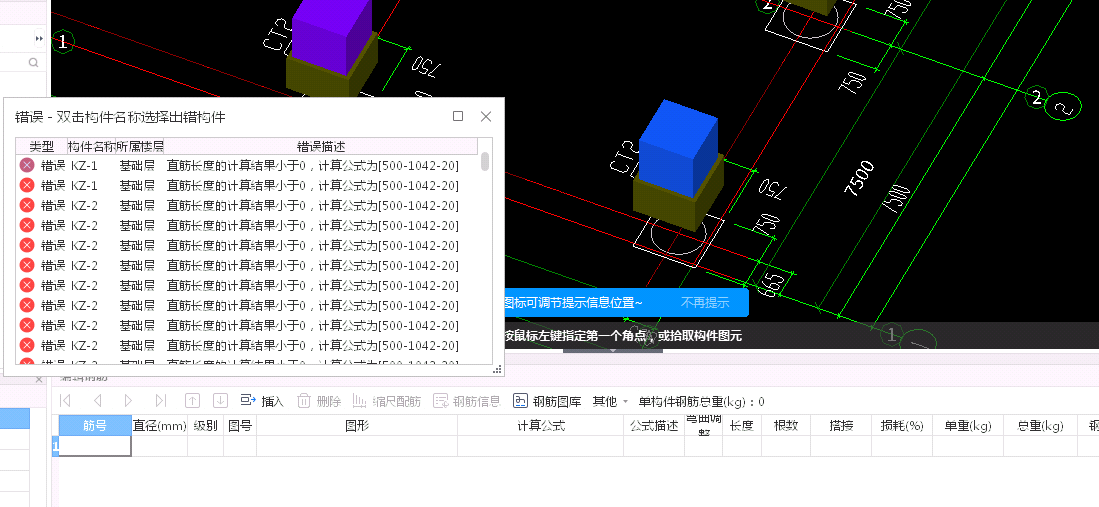
Task: Click the 图号 column header
Action: coord(240,425)
